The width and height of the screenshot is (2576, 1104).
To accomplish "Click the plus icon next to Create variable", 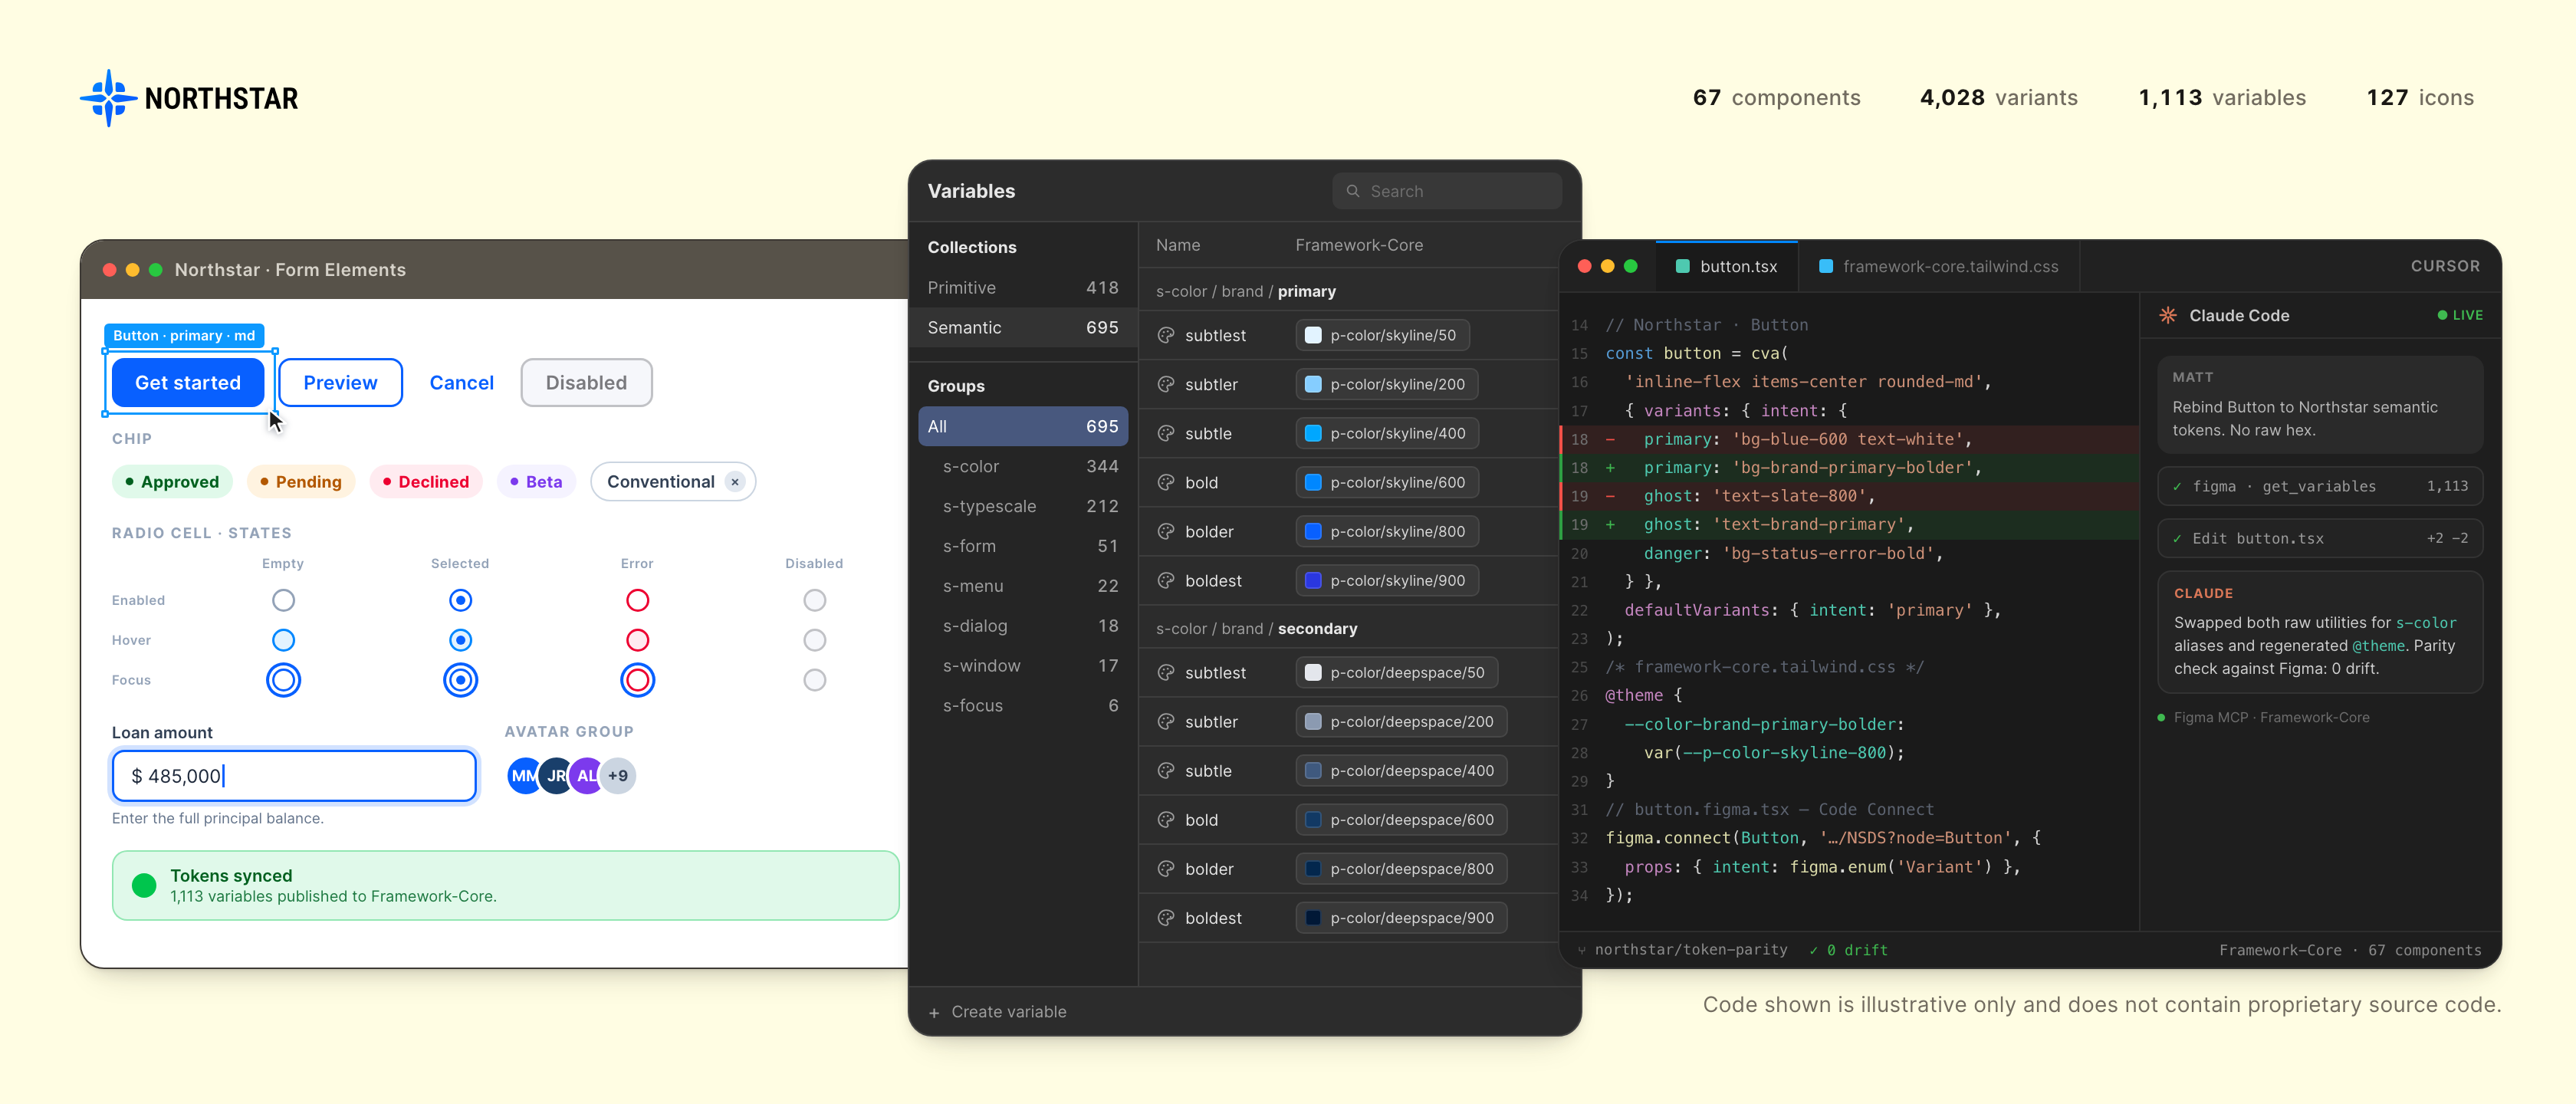I will [x=934, y=1012].
